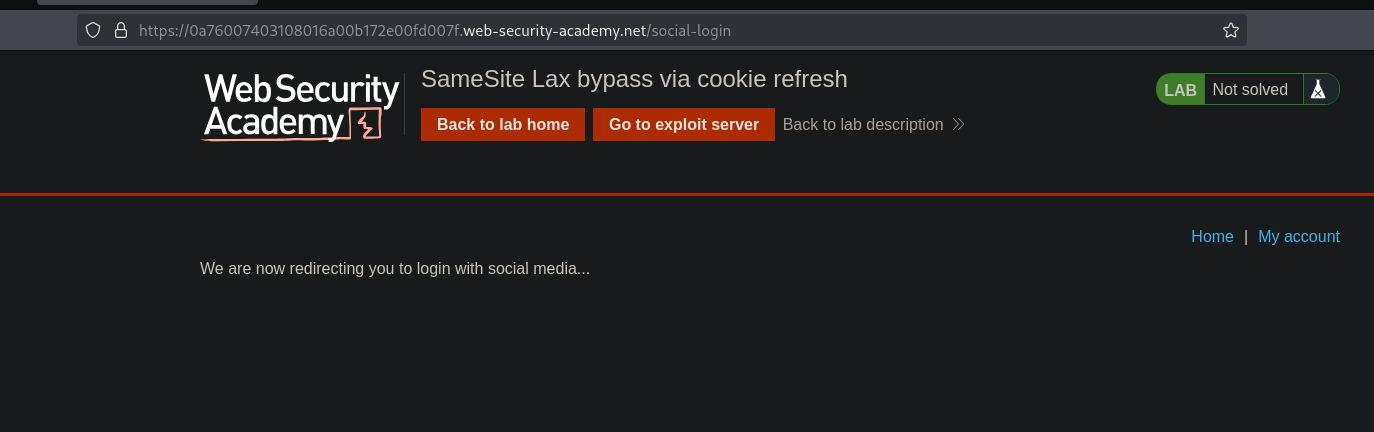Click the green LAB badge
Viewport: 1374px width, 432px height.
[x=1180, y=89]
